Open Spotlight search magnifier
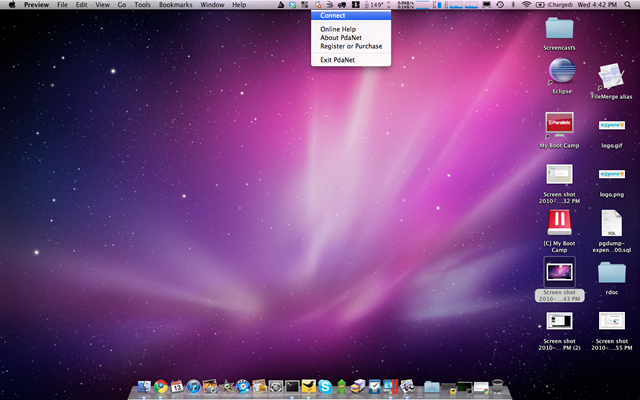The image size is (640, 400). (x=627, y=5)
